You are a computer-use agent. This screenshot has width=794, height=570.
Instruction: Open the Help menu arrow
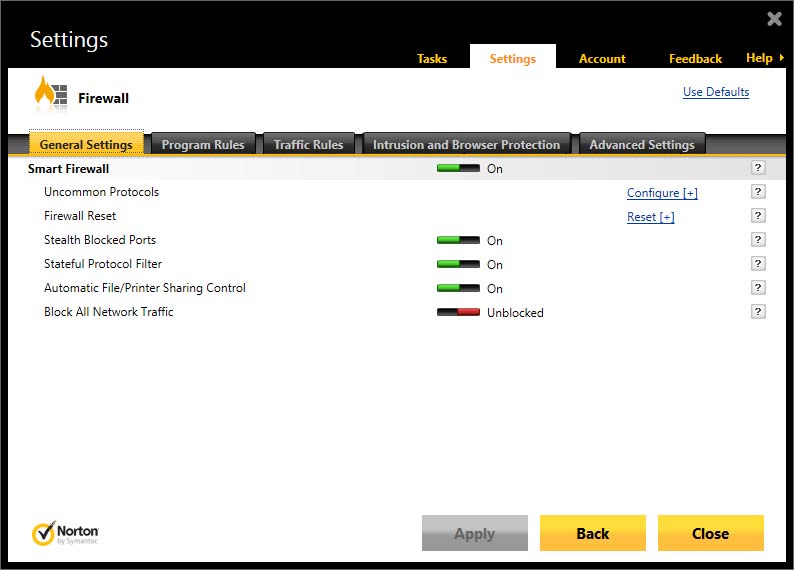click(x=782, y=58)
